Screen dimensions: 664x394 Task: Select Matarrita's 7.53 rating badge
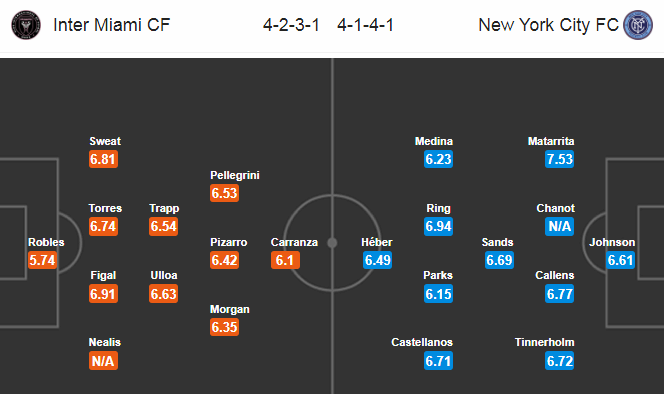pyautogui.click(x=559, y=159)
